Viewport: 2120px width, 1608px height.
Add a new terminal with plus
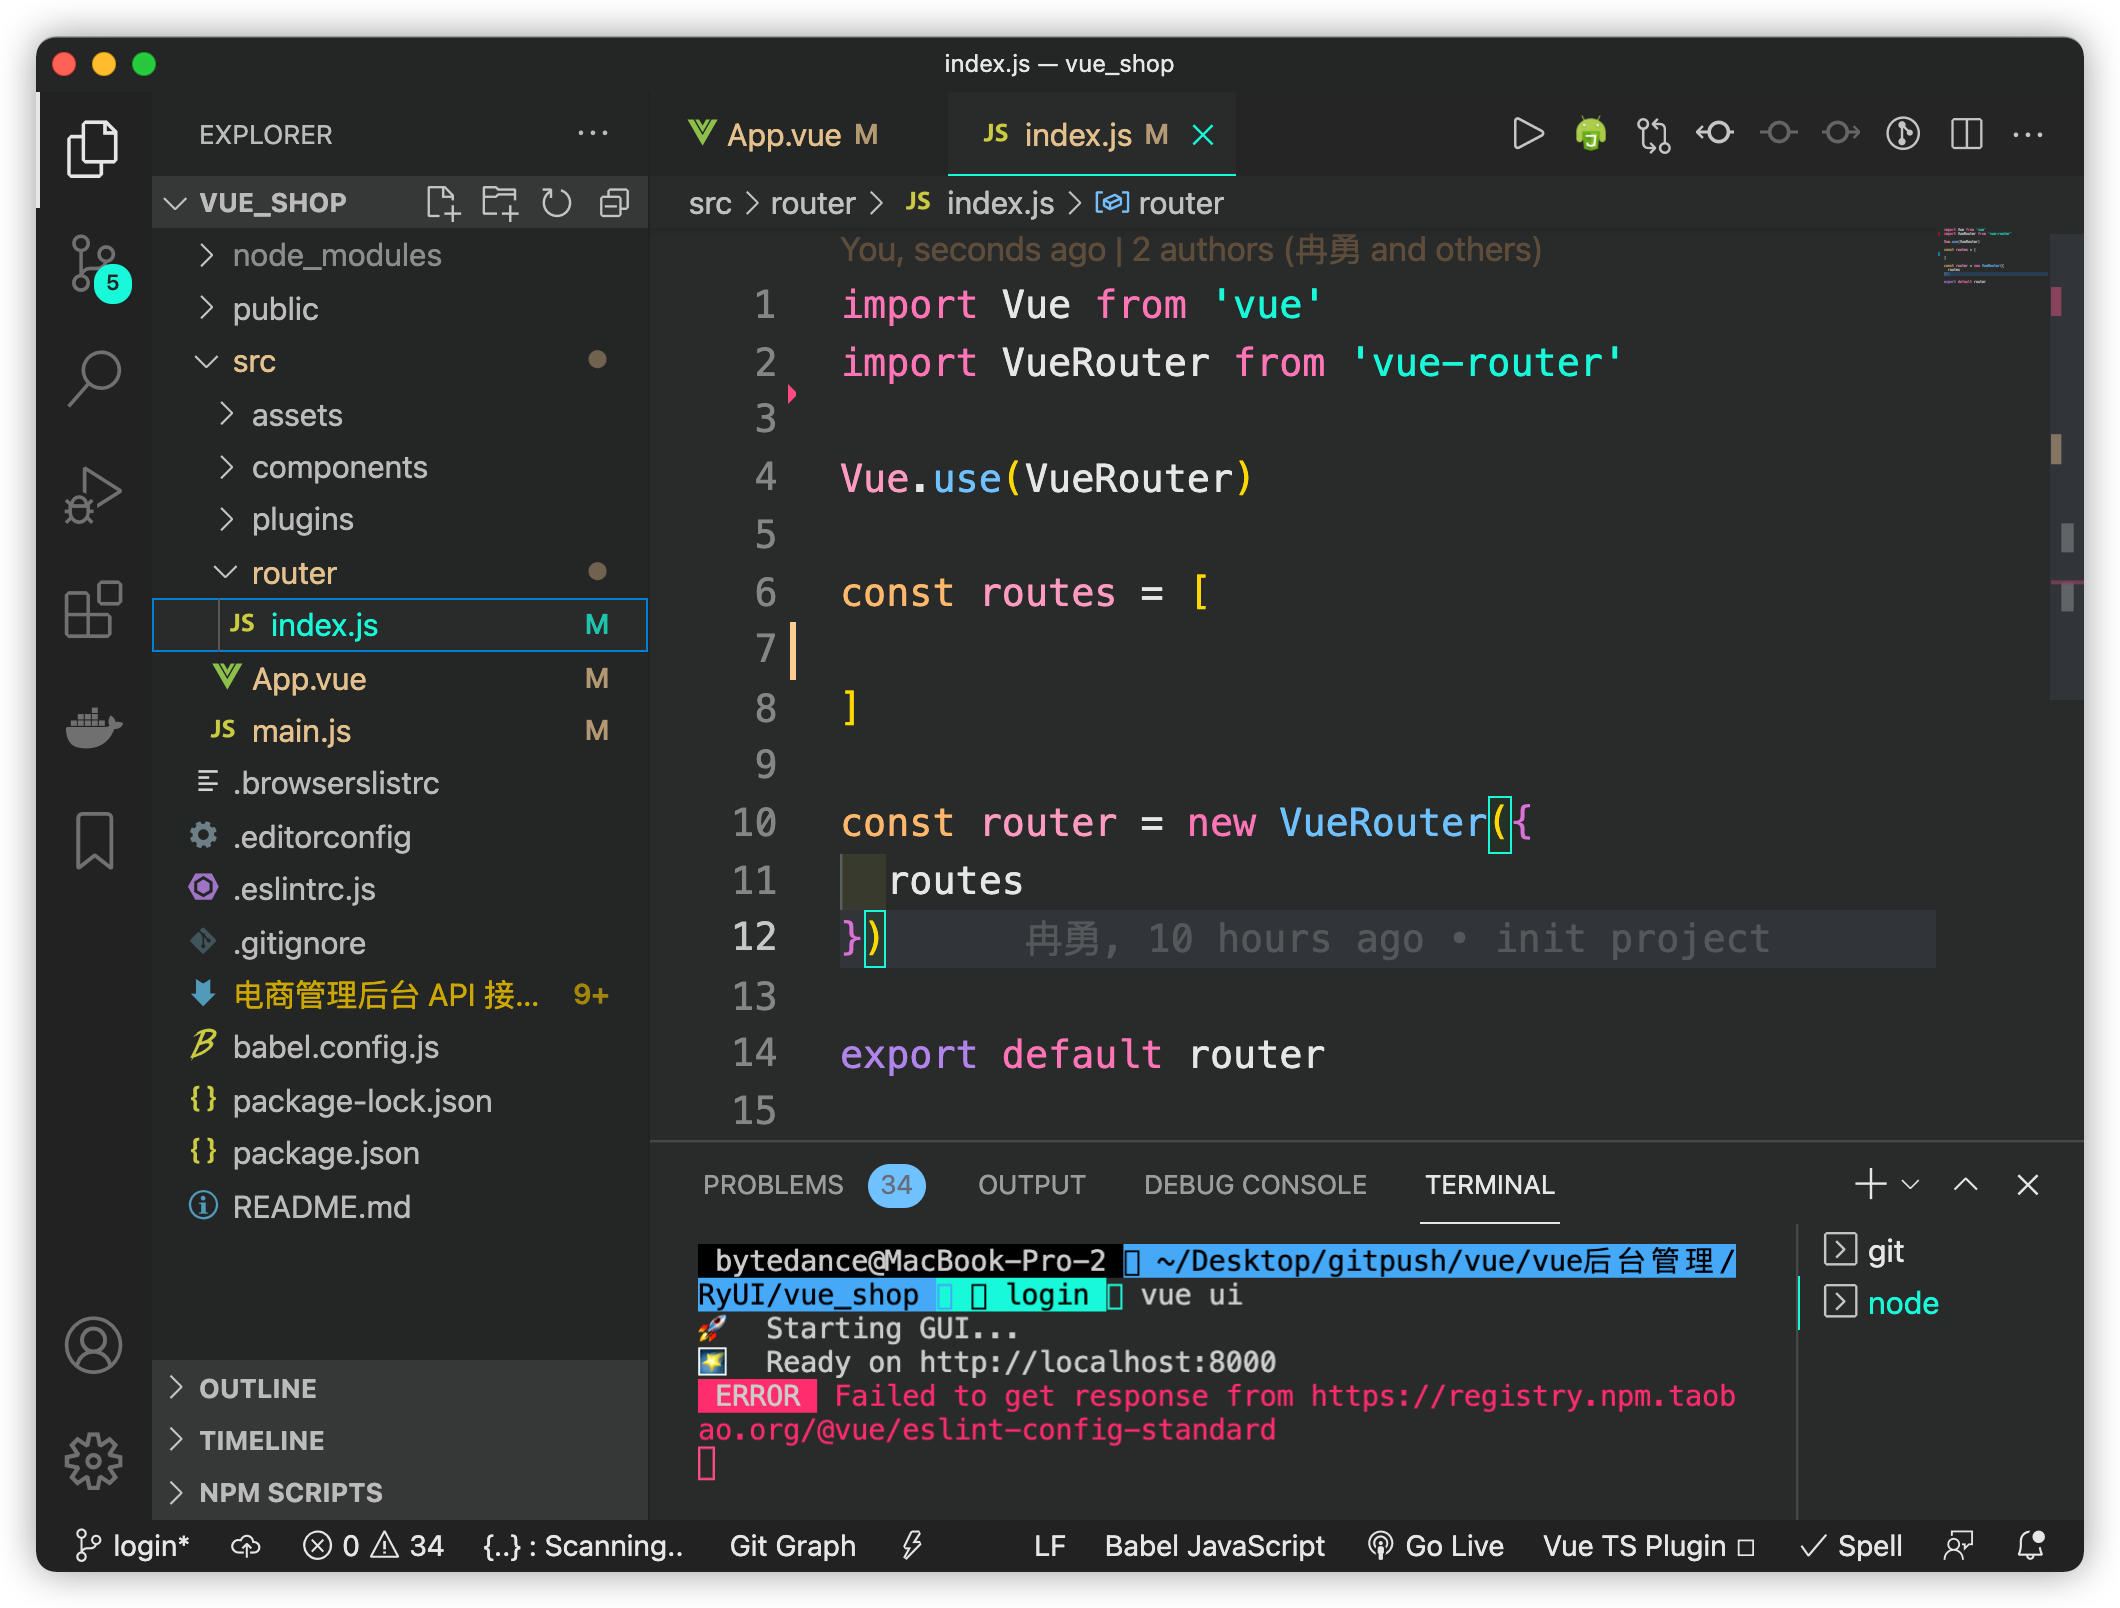(x=1870, y=1185)
